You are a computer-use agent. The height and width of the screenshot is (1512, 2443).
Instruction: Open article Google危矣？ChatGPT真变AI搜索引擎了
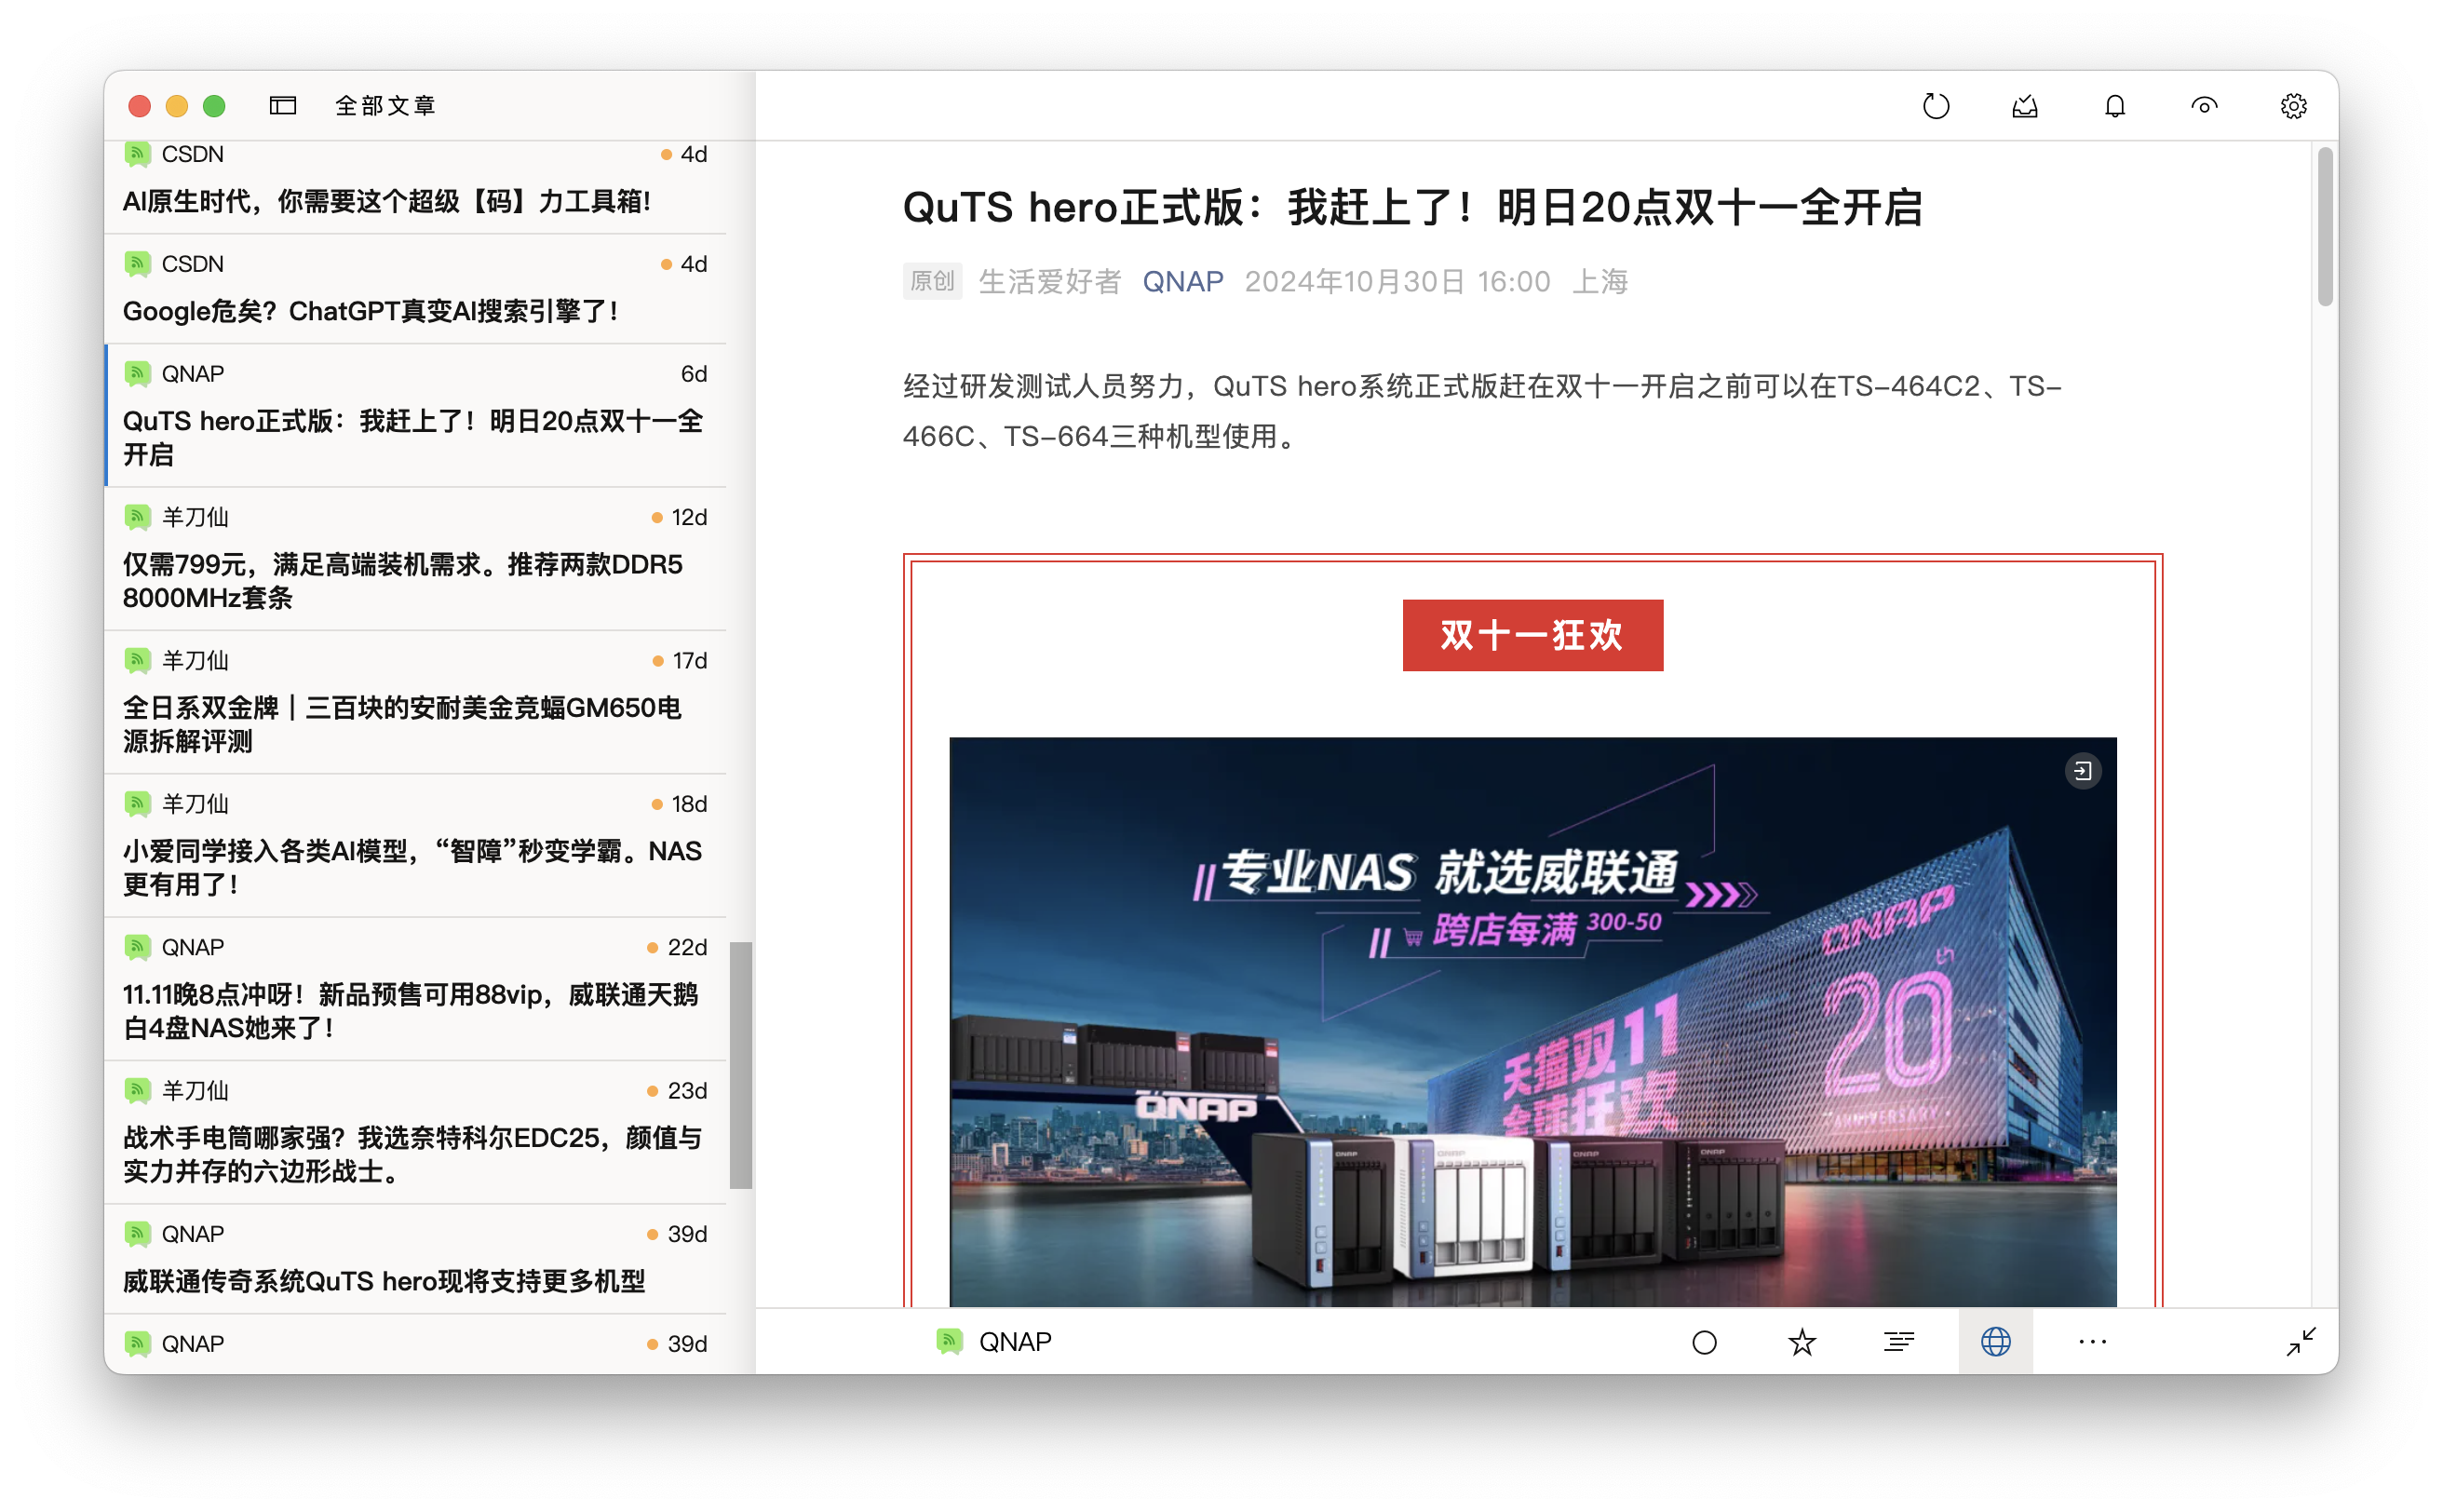tap(416, 290)
